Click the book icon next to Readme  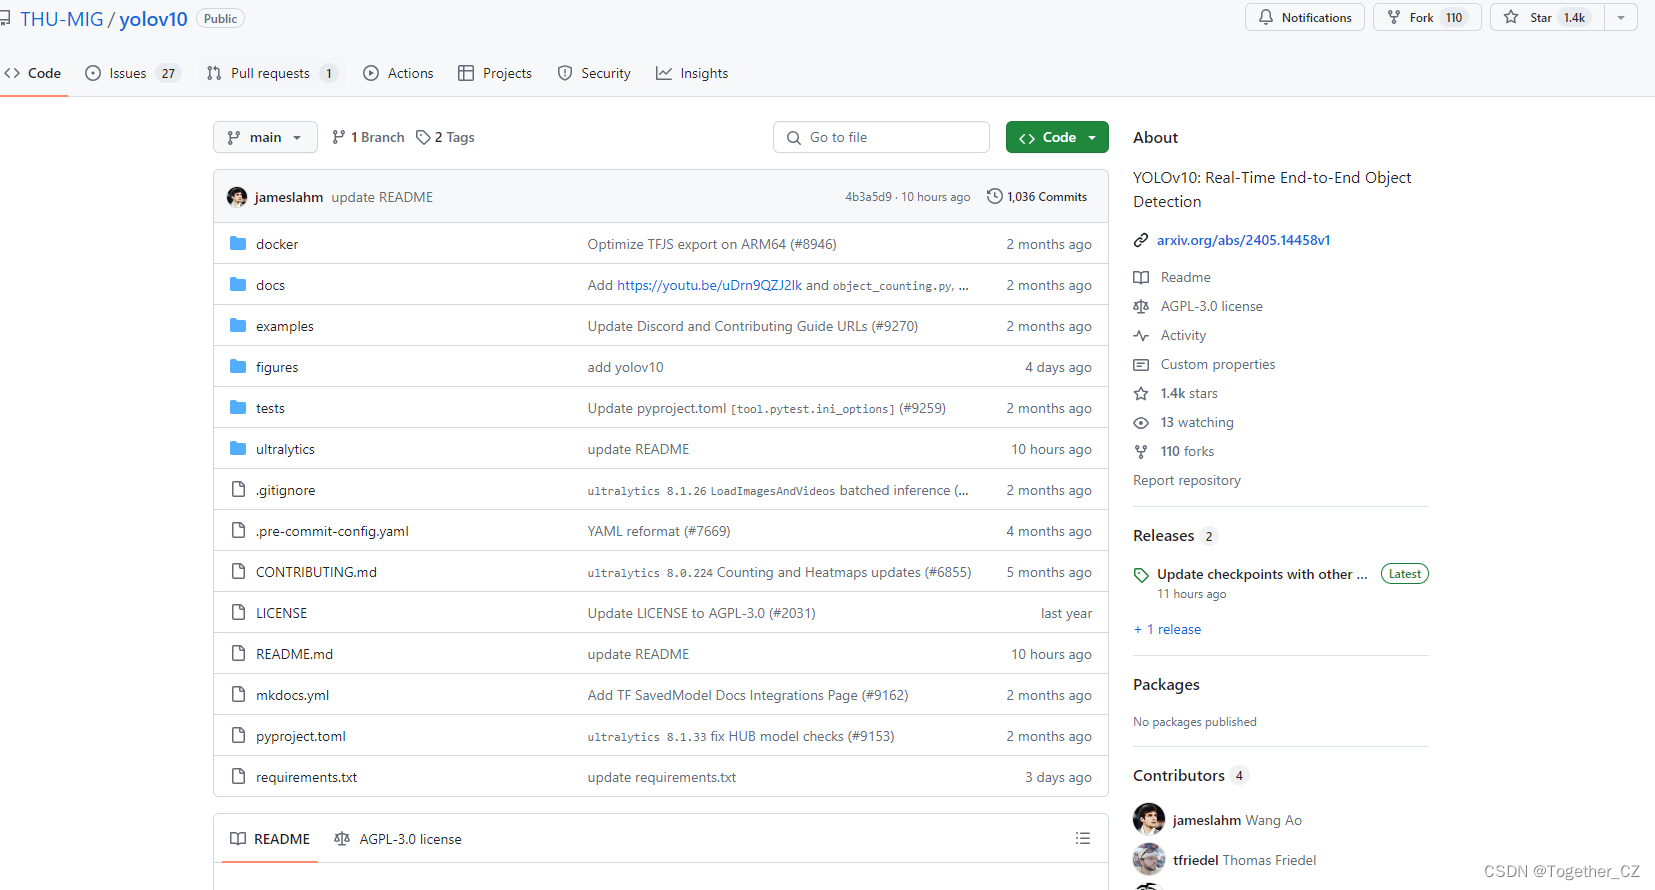[x=1141, y=277]
